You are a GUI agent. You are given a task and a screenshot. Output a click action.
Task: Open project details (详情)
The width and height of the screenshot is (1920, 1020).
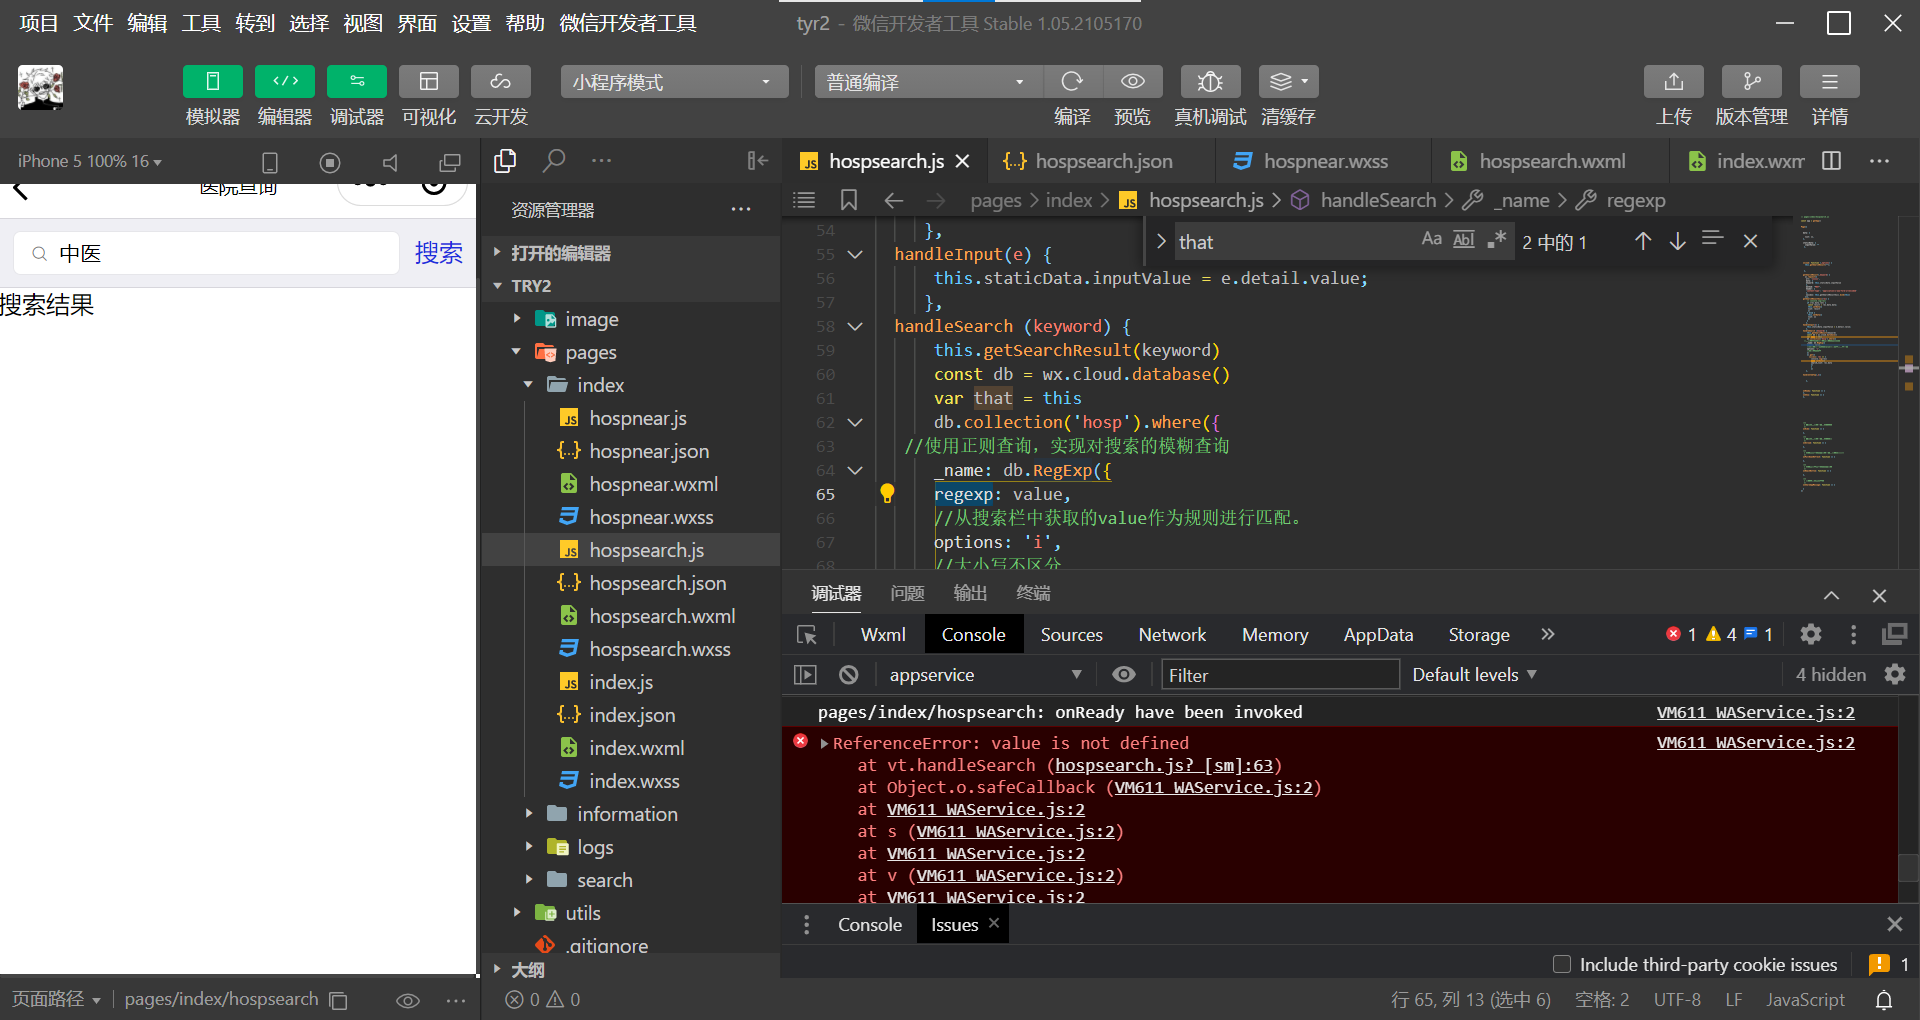point(1830,82)
